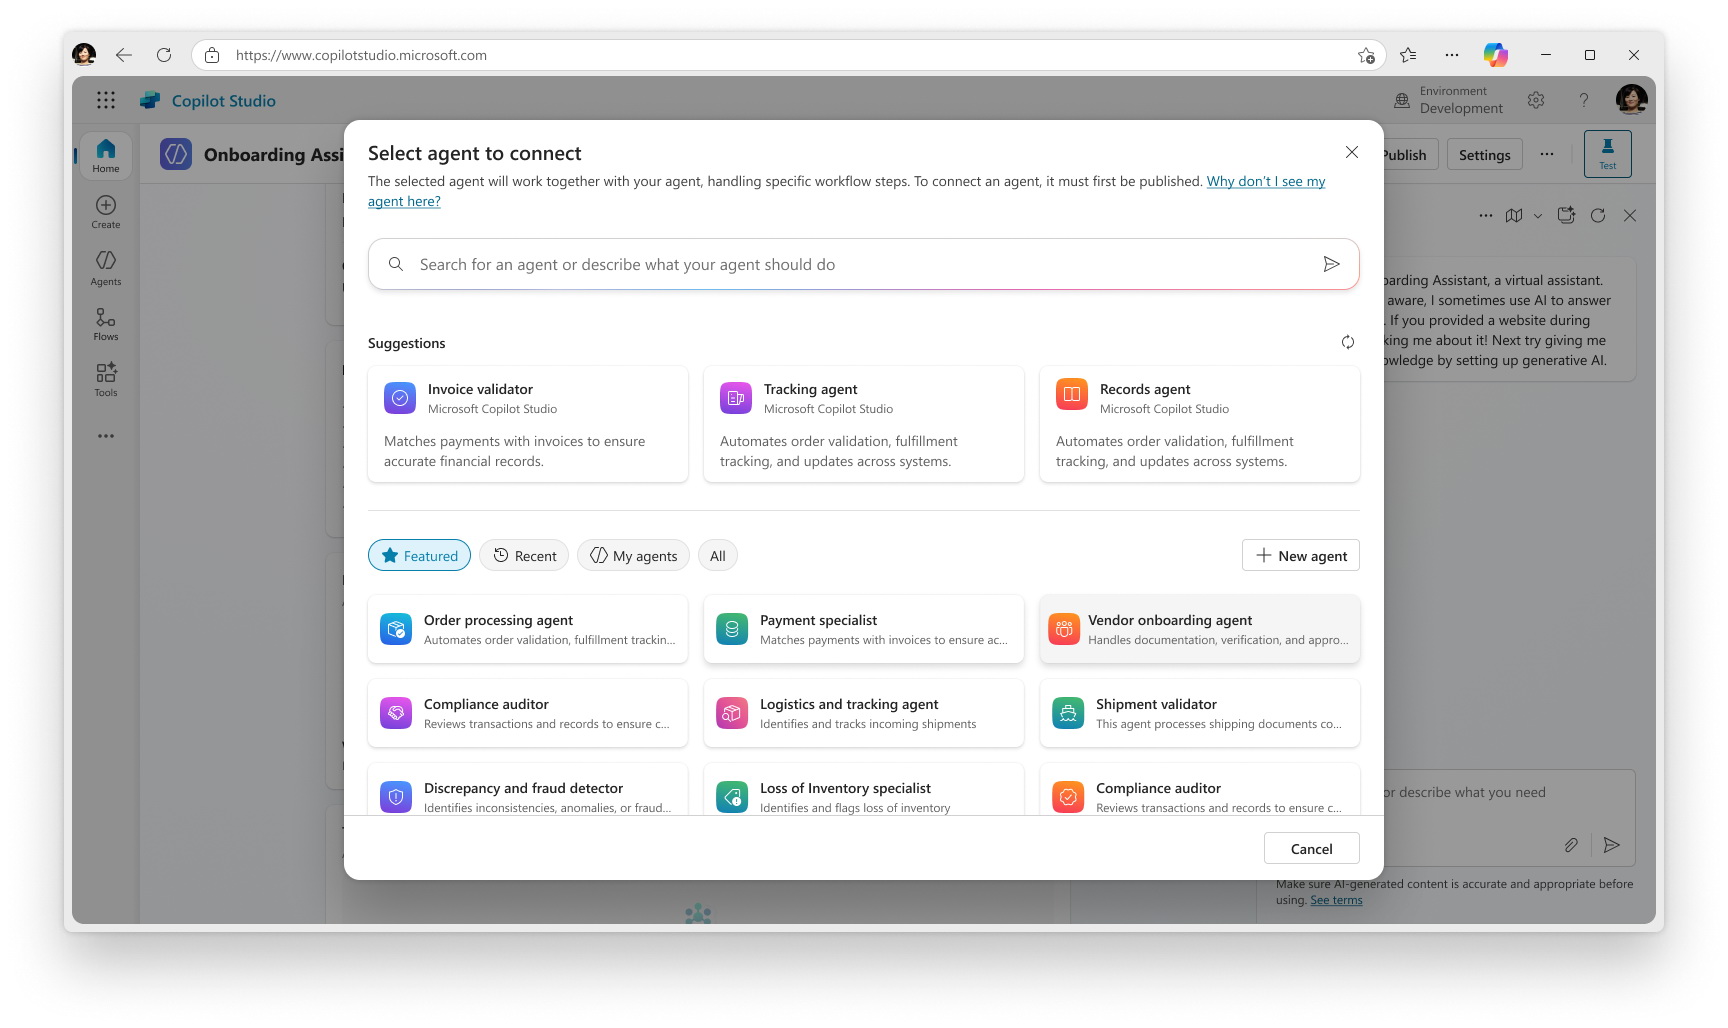The height and width of the screenshot is (1028, 1728).
Task: Open Copilot Studio settings gear
Action: [x=1536, y=100]
